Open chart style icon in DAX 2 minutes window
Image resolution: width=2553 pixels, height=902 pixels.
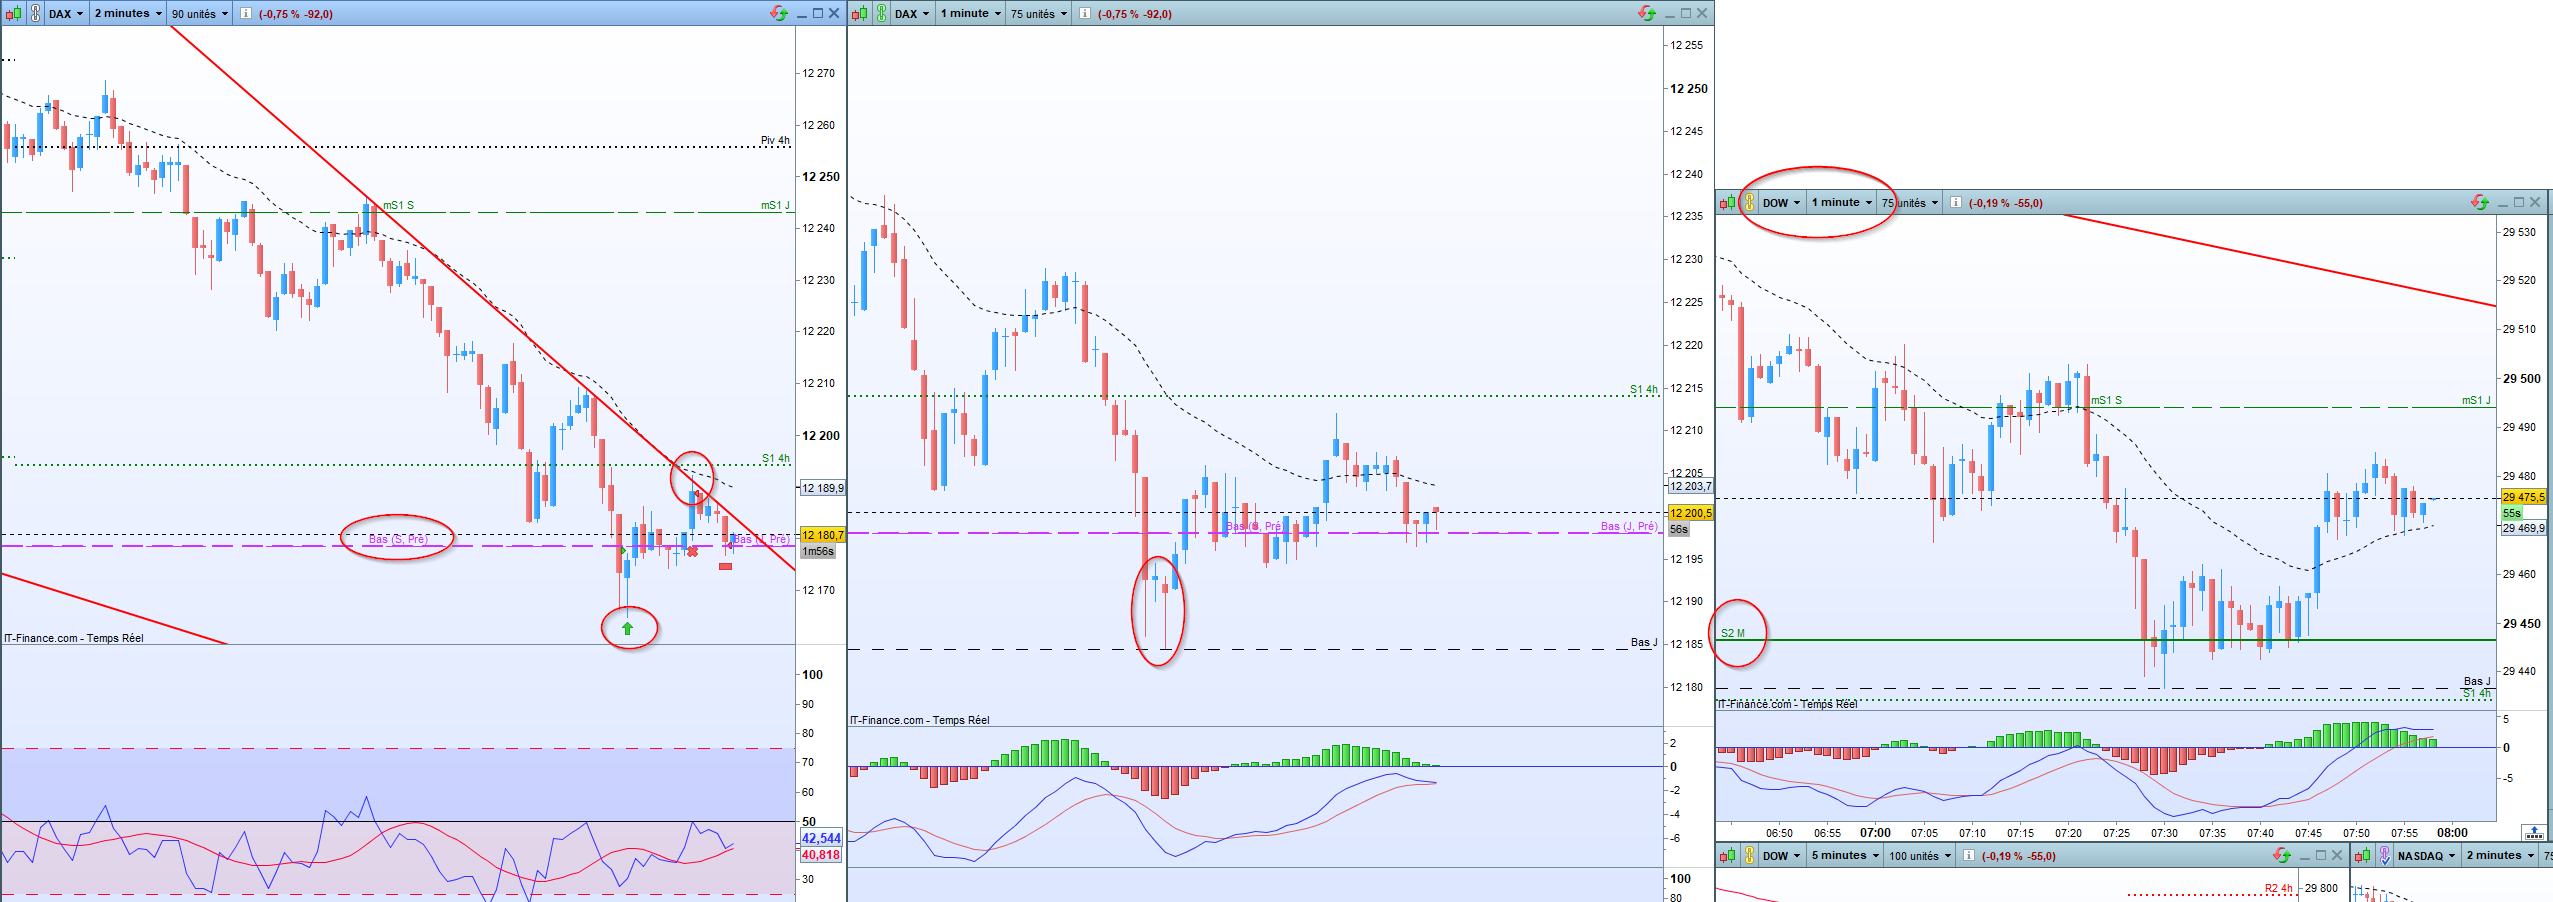13,14
